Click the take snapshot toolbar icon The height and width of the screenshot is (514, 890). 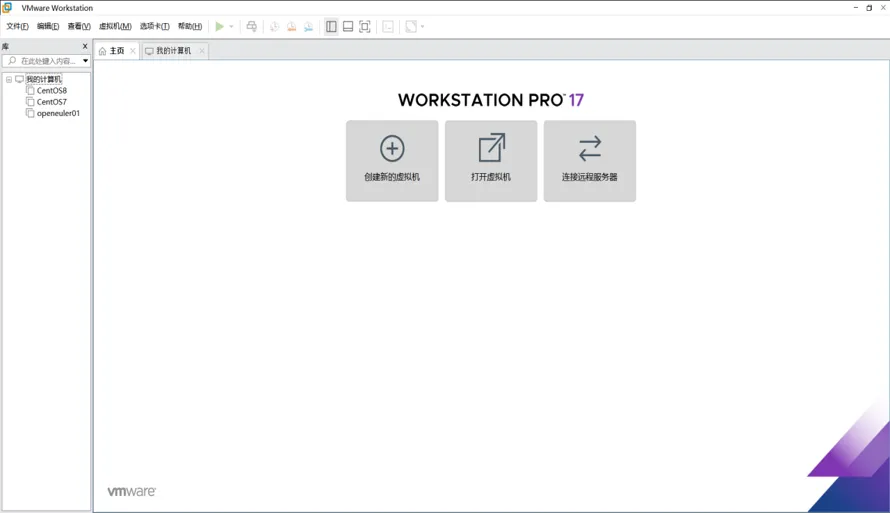[x=274, y=27]
